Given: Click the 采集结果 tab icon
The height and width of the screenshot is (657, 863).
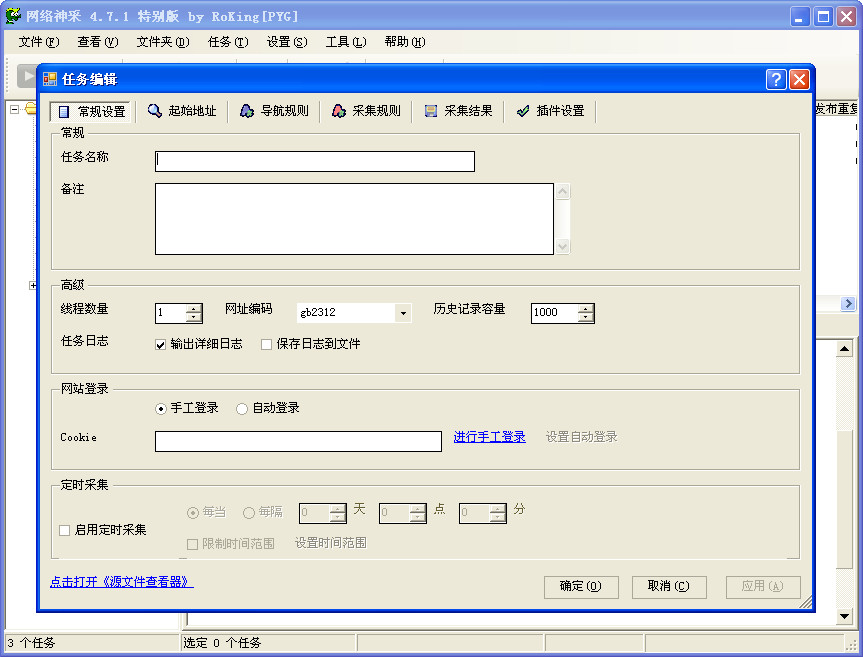Looking at the screenshot, I should pyautogui.click(x=432, y=112).
